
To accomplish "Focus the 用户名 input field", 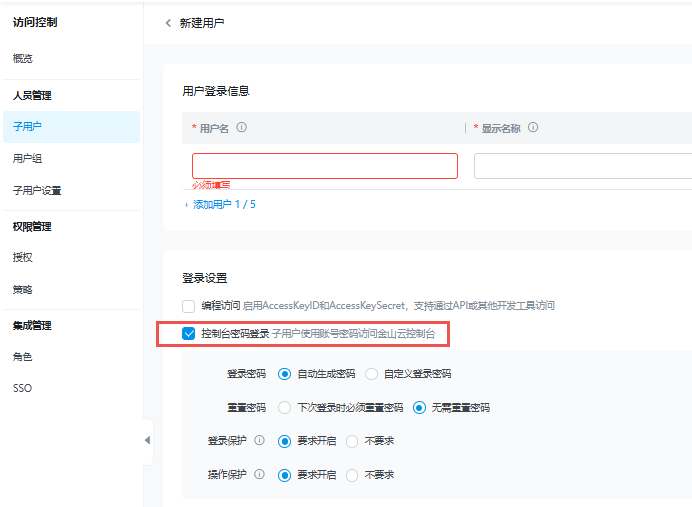I will pyautogui.click(x=325, y=166).
